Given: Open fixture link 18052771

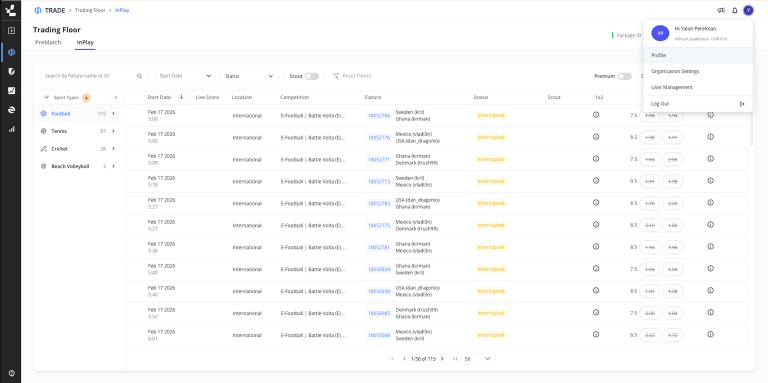Looking at the screenshot, I should pos(379,160).
